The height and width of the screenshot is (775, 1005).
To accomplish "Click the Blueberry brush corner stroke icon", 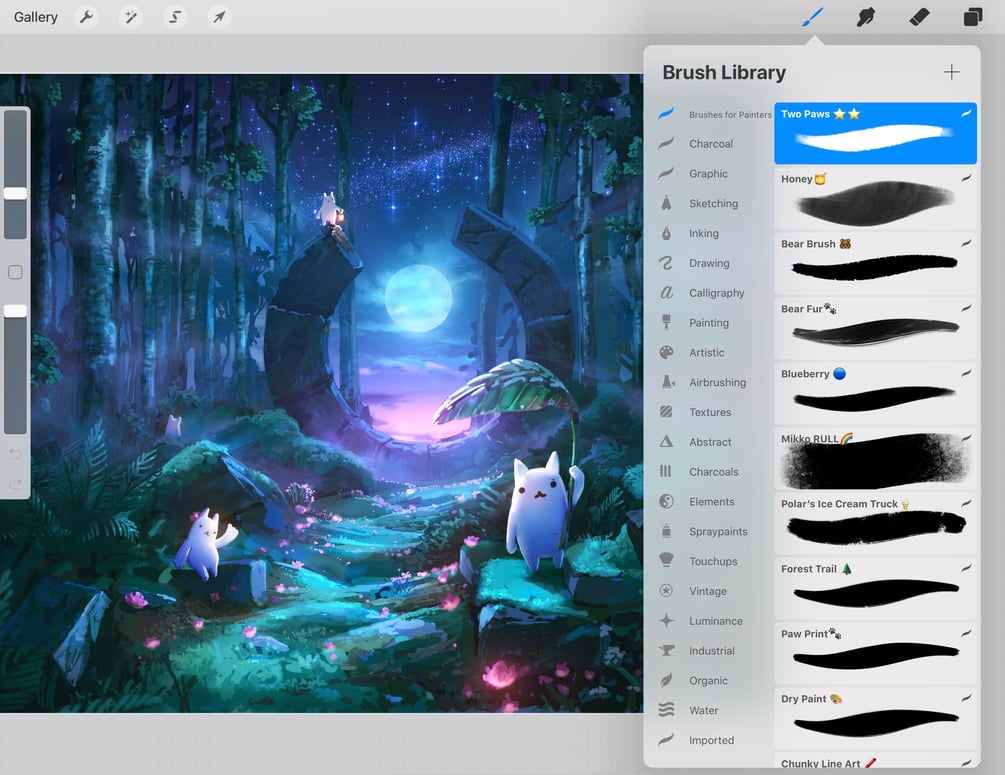I will pyautogui.click(x=966, y=373).
